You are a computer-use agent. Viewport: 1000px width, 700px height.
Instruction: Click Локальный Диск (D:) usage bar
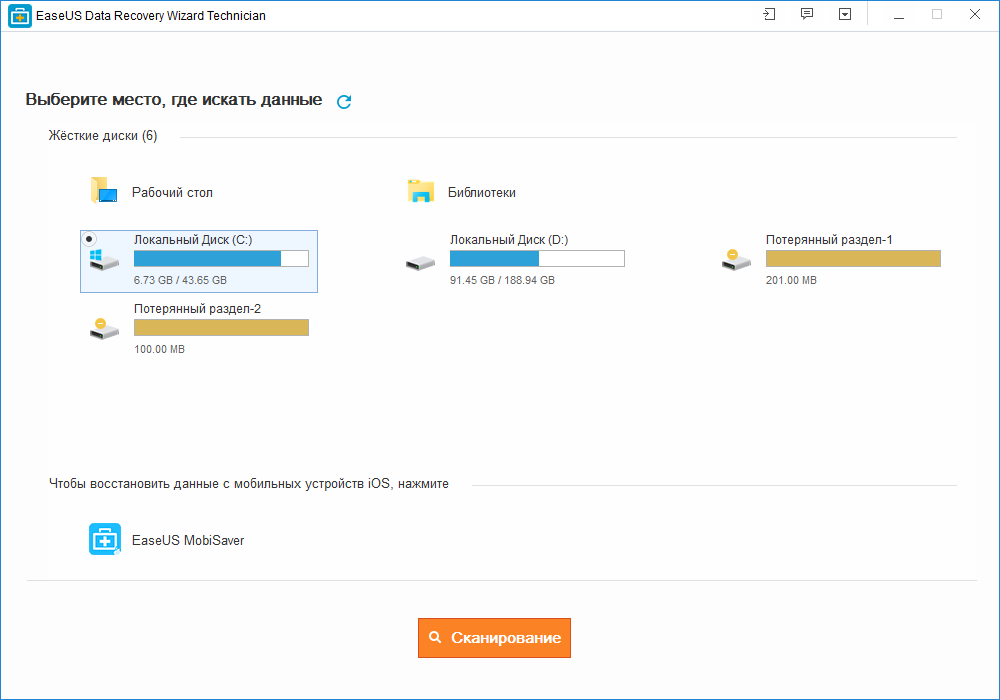pos(537,258)
